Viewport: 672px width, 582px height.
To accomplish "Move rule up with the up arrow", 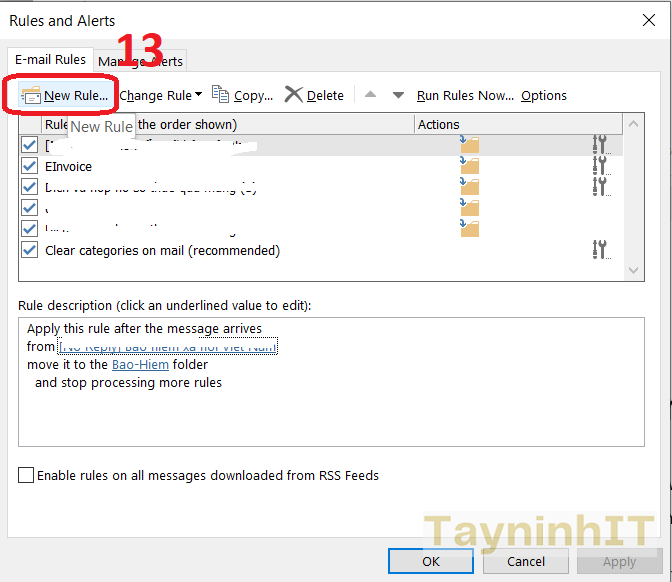I will [x=370, y=95].
